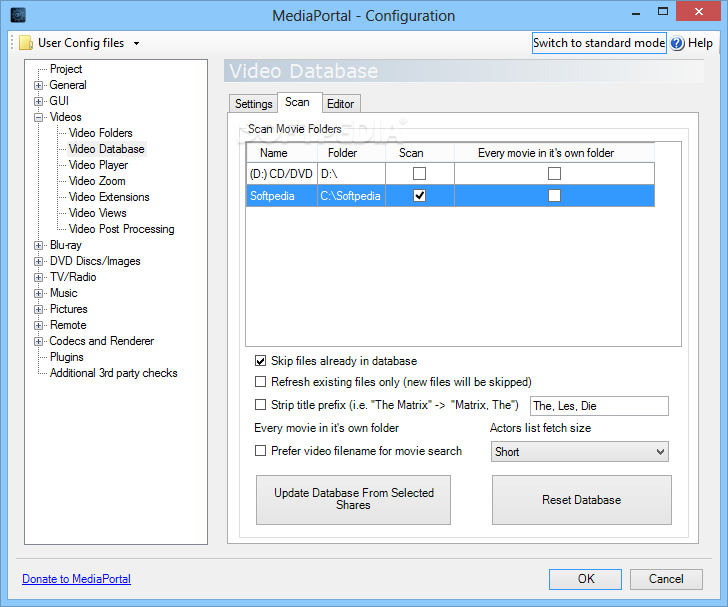Select Video Folders in the tree
Viewport: 728px width, 607px height.
tap(101, 133)
